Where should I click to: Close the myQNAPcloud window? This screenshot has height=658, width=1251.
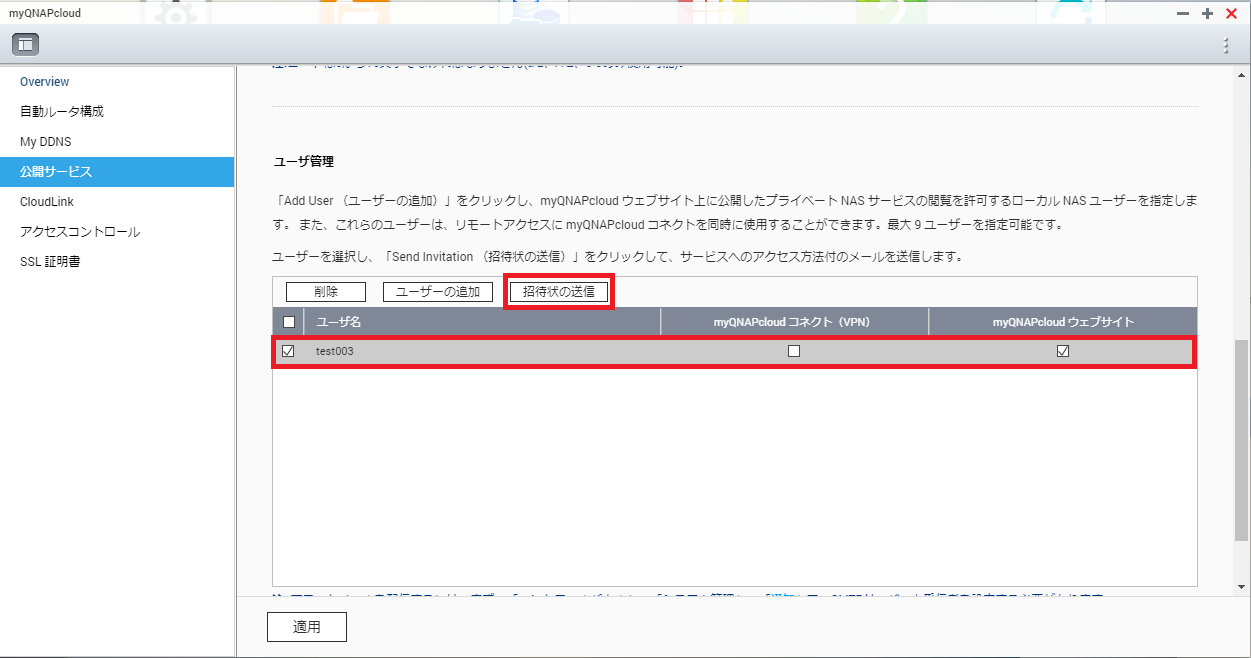coord(1232,14)
